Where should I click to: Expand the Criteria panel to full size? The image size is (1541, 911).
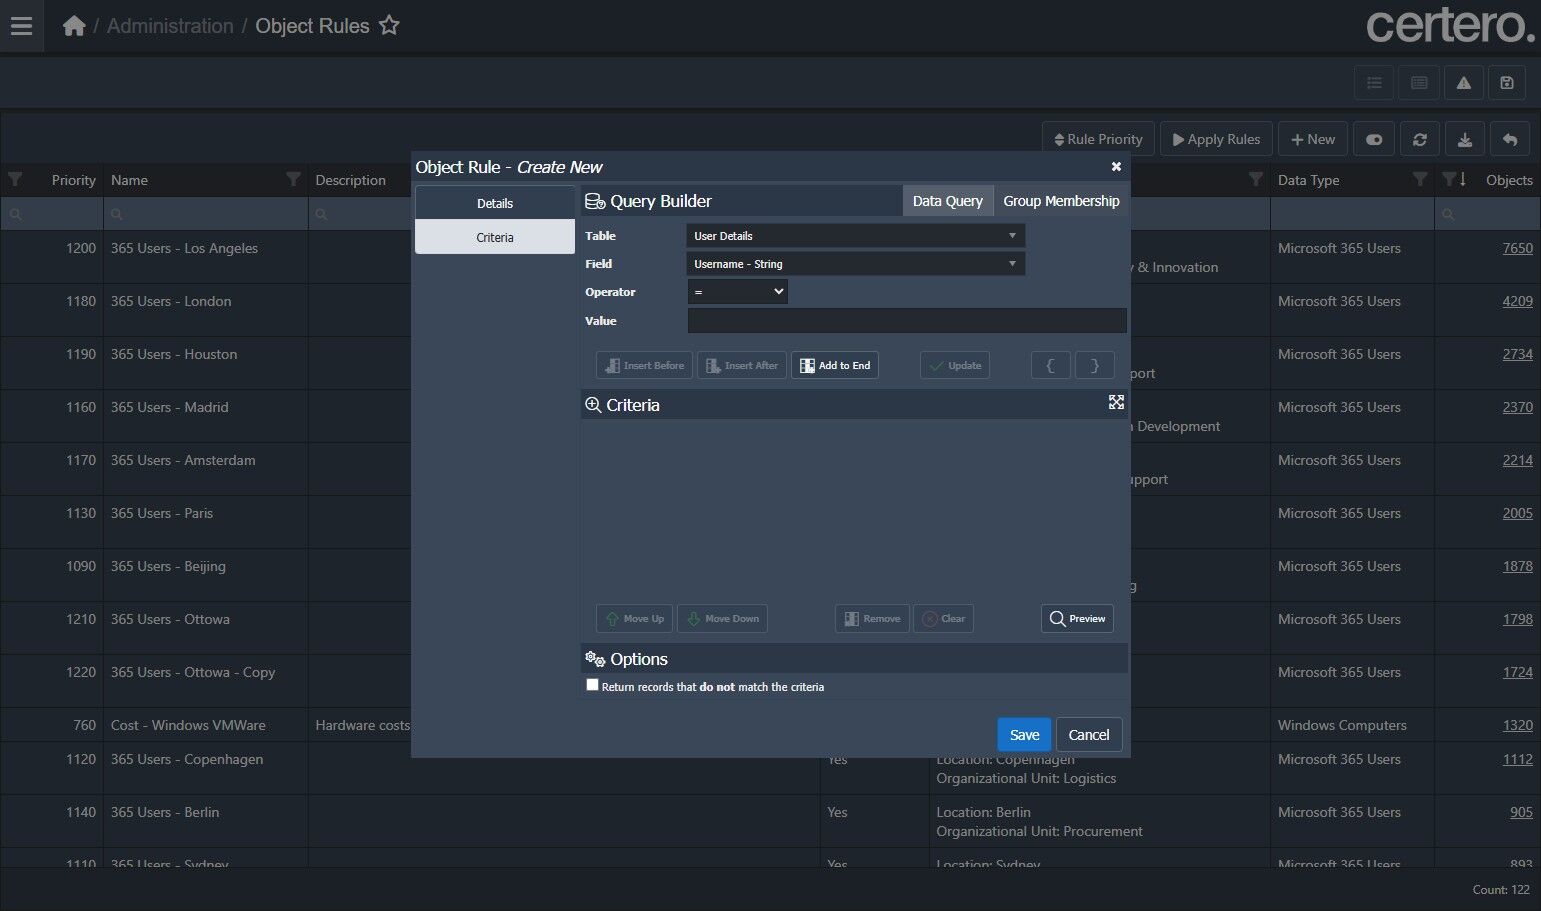click(1116, 402)
